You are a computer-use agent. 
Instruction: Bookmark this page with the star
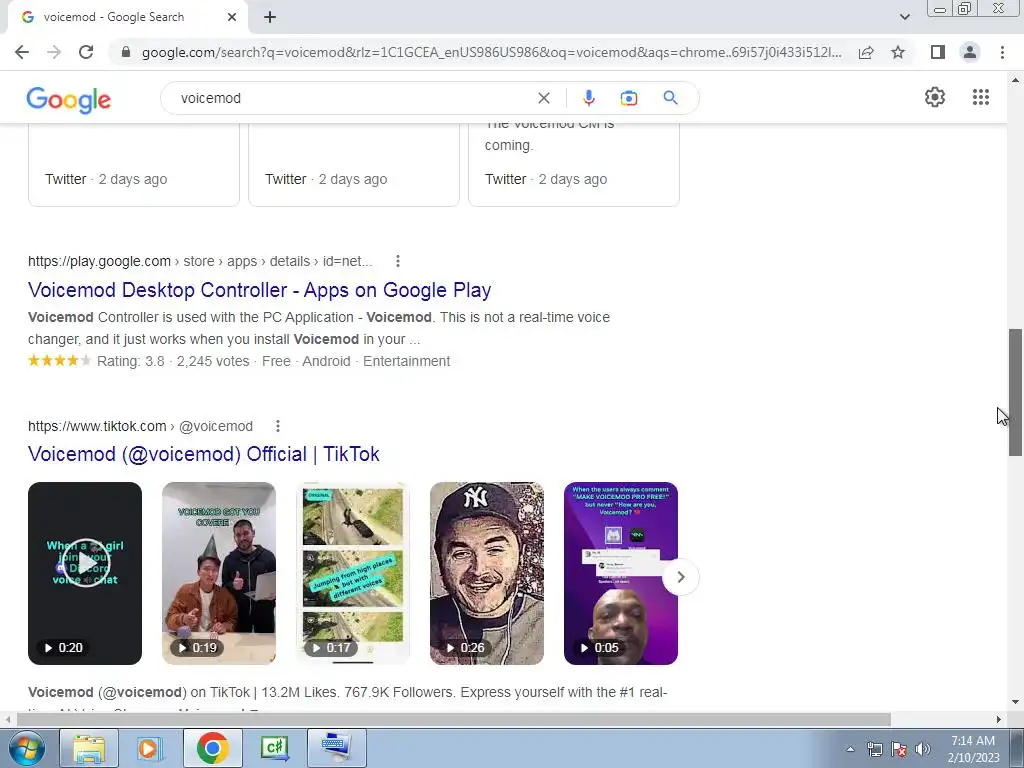pyautogui.click(x=898, y=52)
